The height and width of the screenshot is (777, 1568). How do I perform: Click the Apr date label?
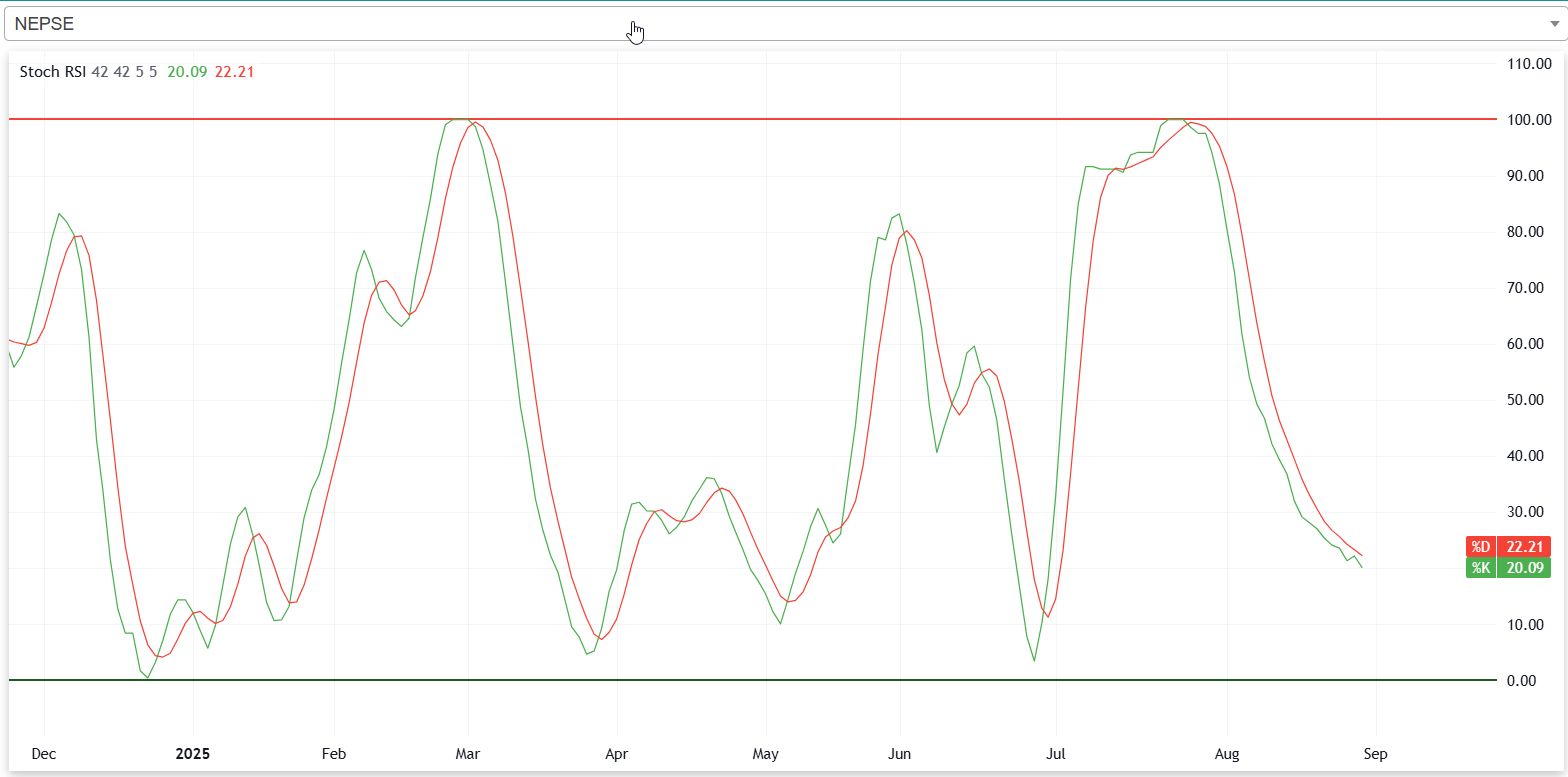click(x=617, y=754)
